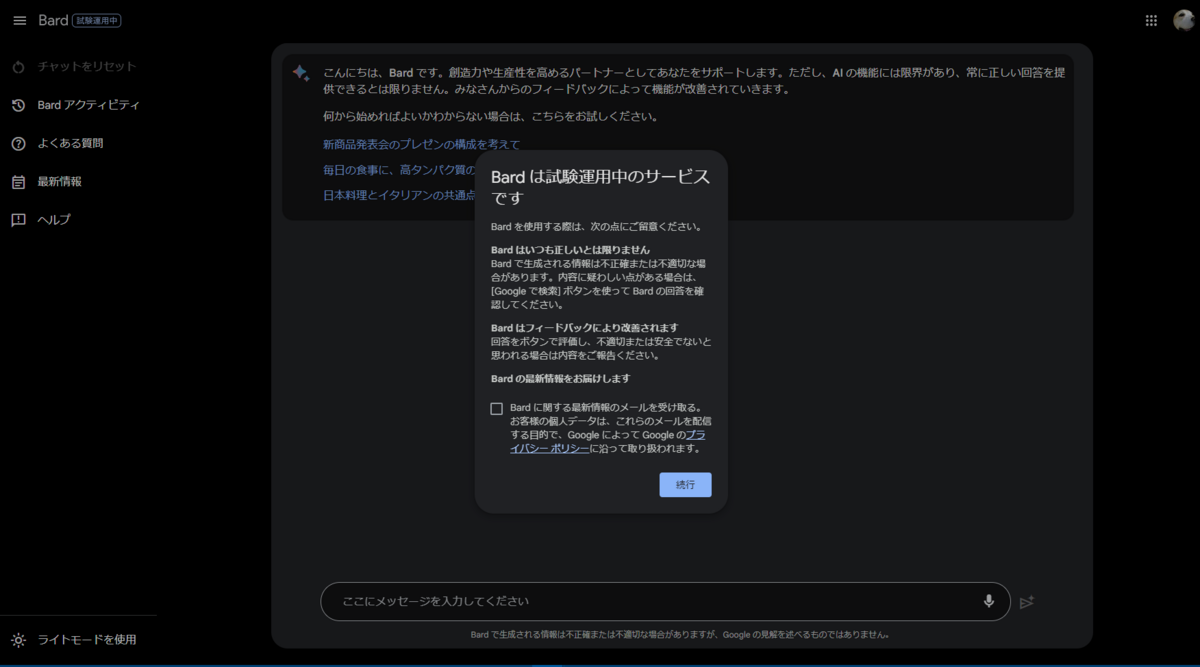The height and width of the screenshot is (667, 1200).
Task: Click the FAQ question mark icon
Action: (18, 143)
